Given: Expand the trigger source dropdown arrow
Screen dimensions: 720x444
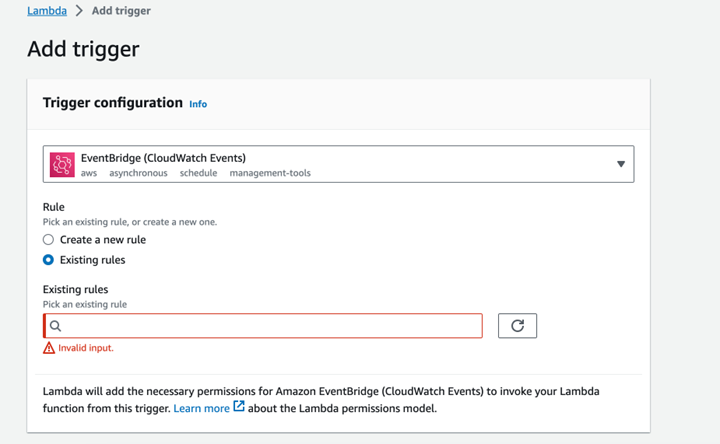Looking at the screenshot, I should (x=621, y=164).
